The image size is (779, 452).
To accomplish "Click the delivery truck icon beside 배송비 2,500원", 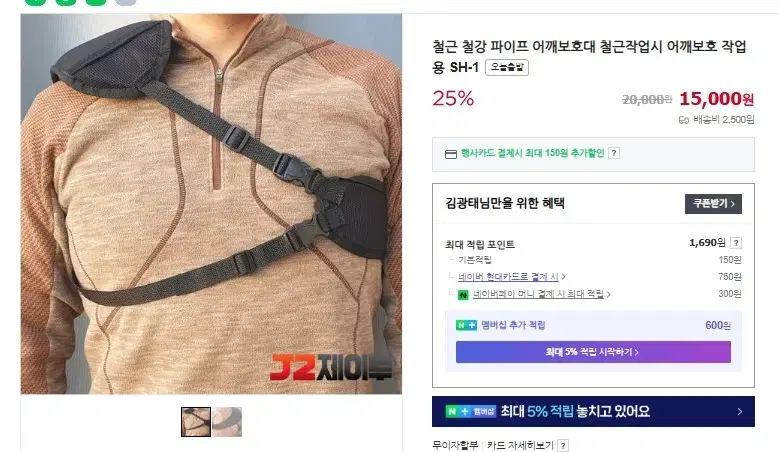I will click(x=684, y=120).
